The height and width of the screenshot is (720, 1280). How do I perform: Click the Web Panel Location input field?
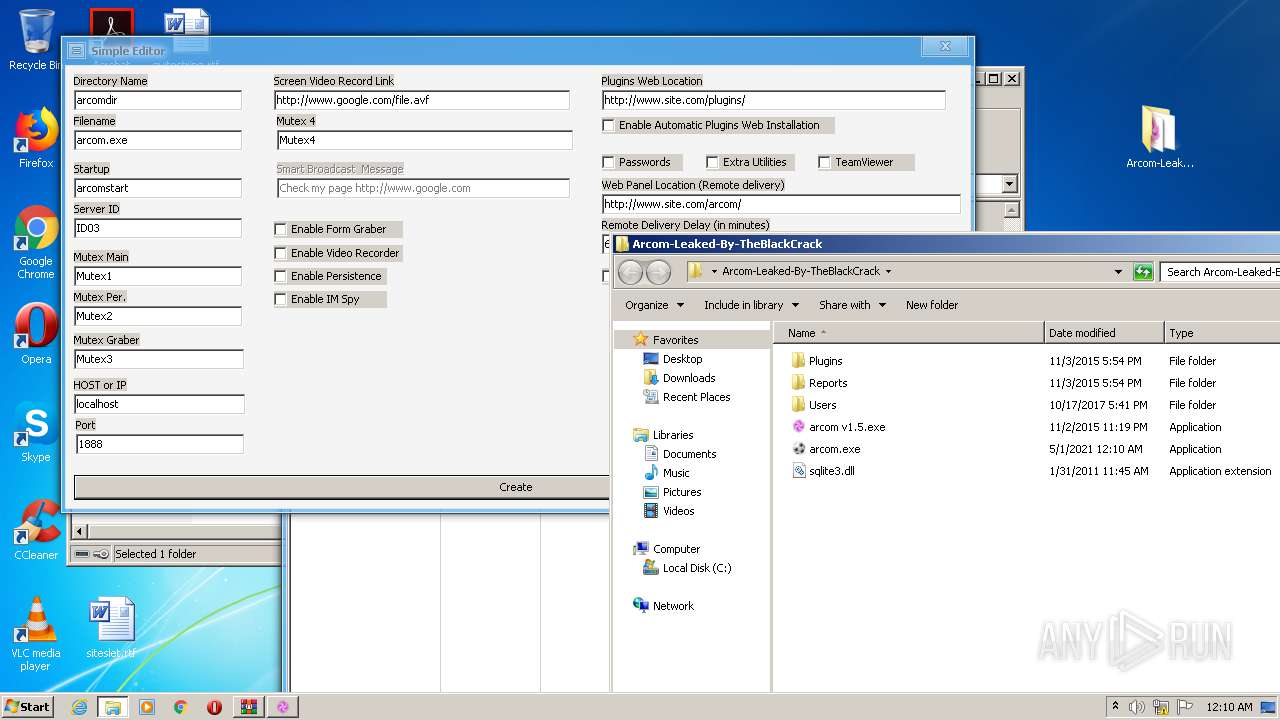pyautogui.click(x=781, y=204)
